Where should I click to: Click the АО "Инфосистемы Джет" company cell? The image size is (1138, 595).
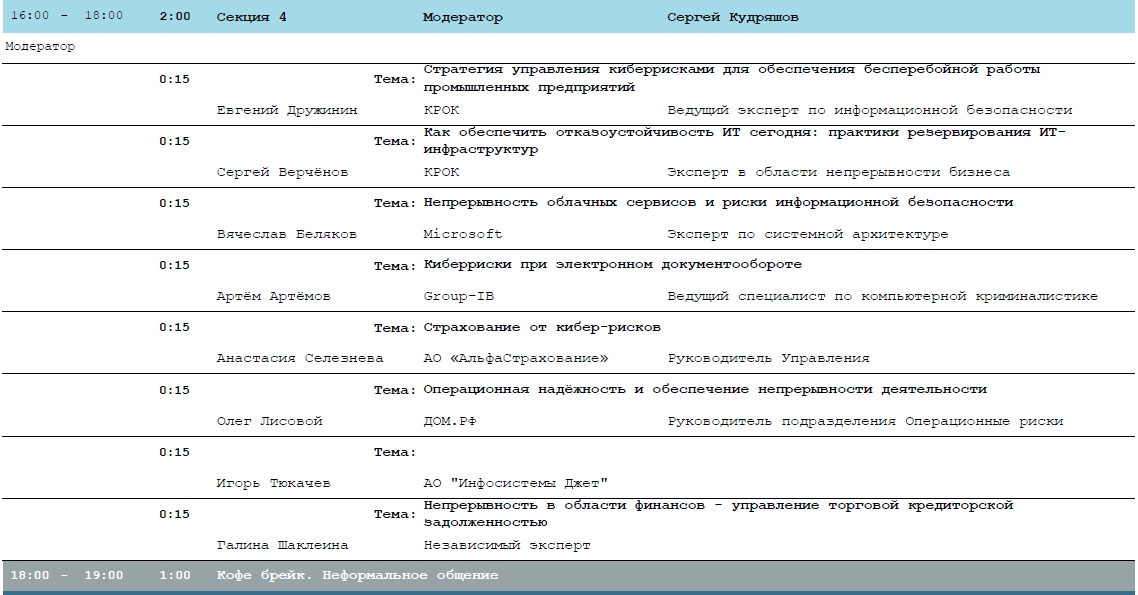point(516,483)
